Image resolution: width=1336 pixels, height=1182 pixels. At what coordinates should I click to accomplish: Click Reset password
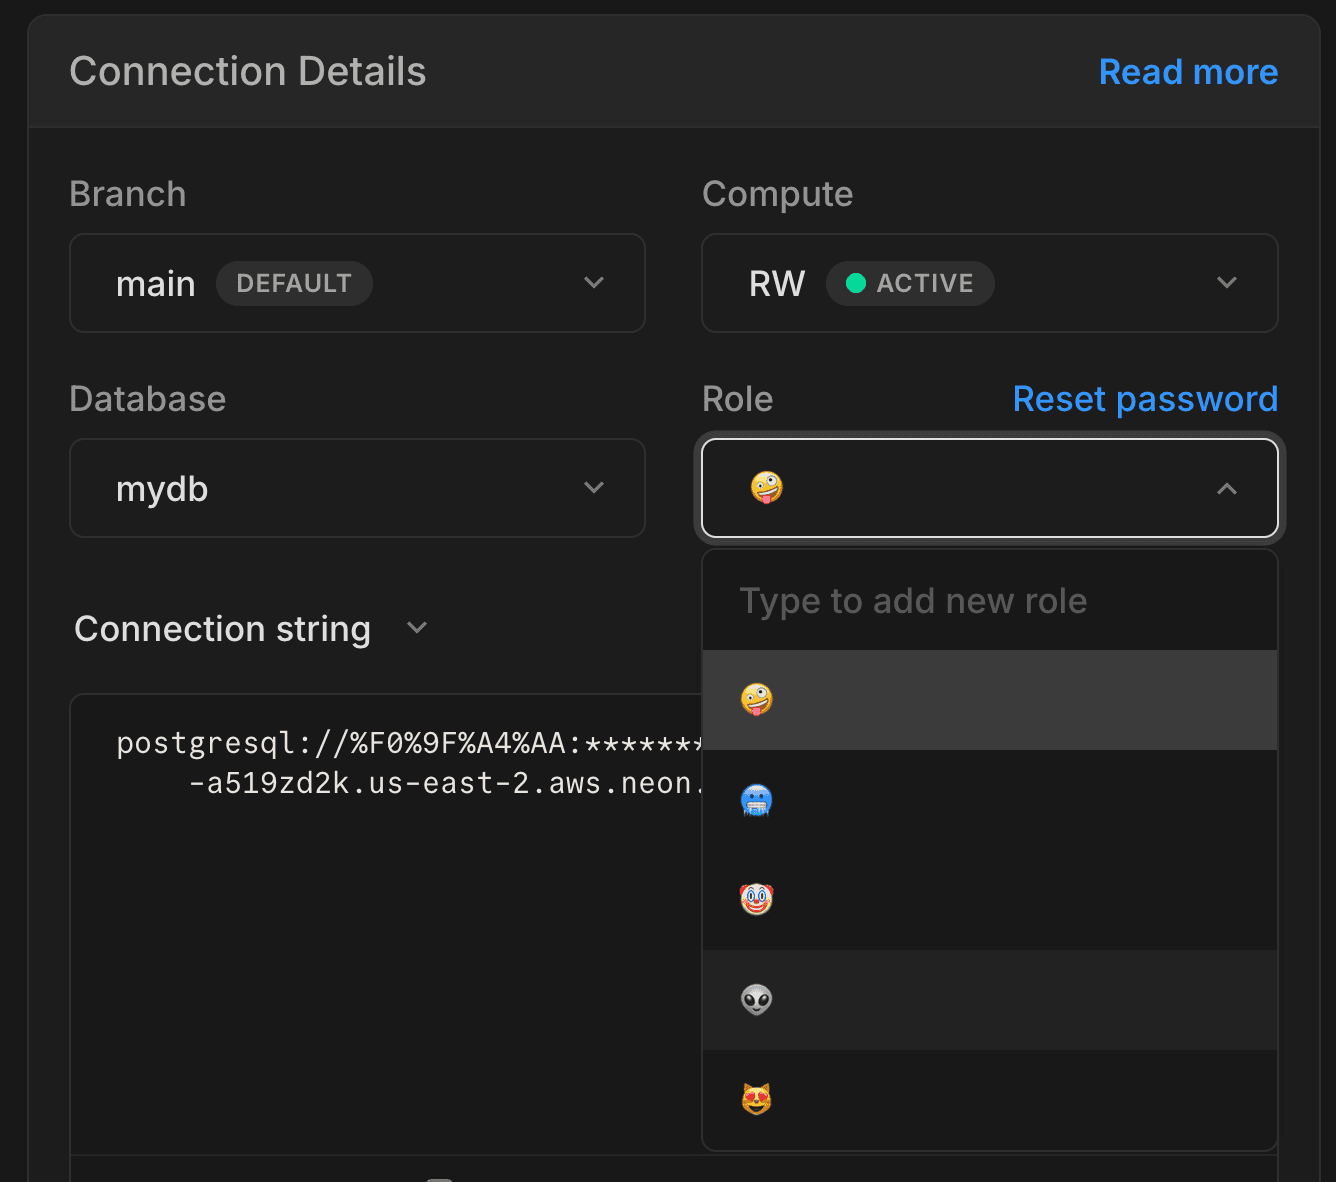pos(1145,398)
